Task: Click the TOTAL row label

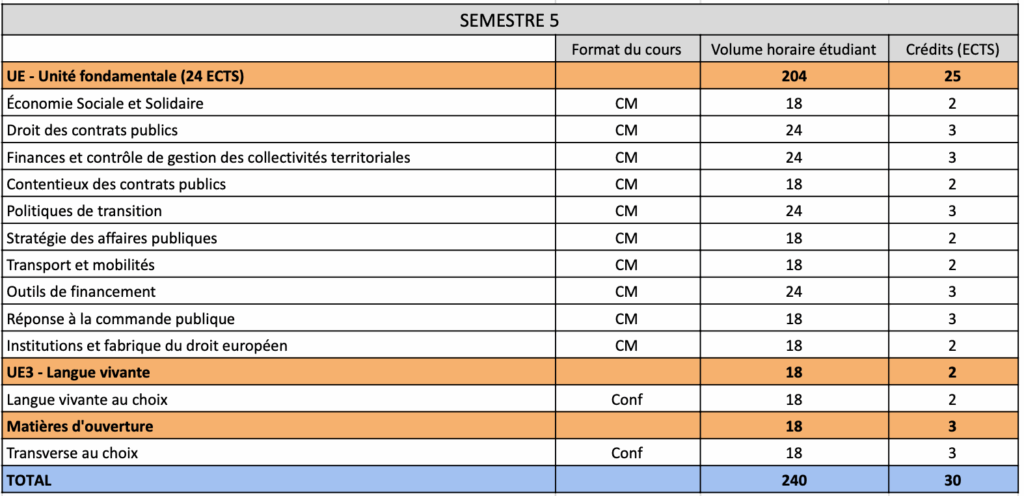Action: click(29, 481)
